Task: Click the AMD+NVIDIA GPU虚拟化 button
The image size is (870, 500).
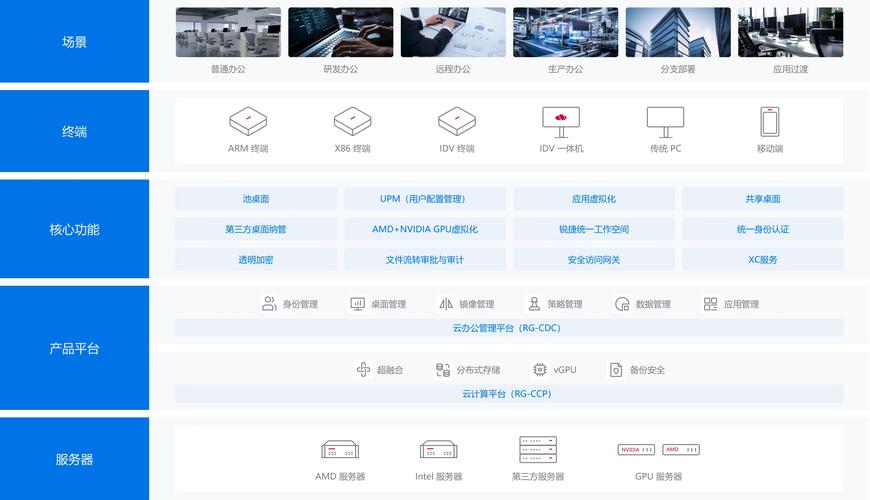Action: pyautogui.click(x=424, y=229)
